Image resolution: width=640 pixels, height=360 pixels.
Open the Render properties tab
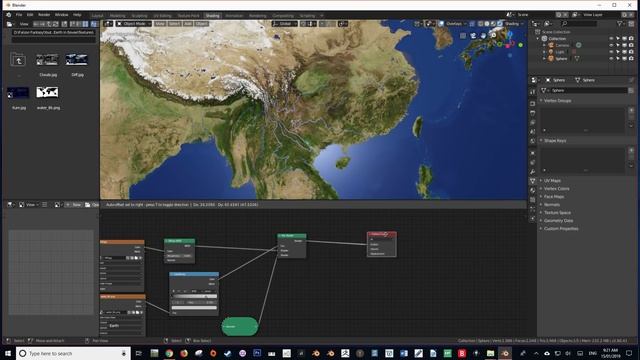coord(532,104)
